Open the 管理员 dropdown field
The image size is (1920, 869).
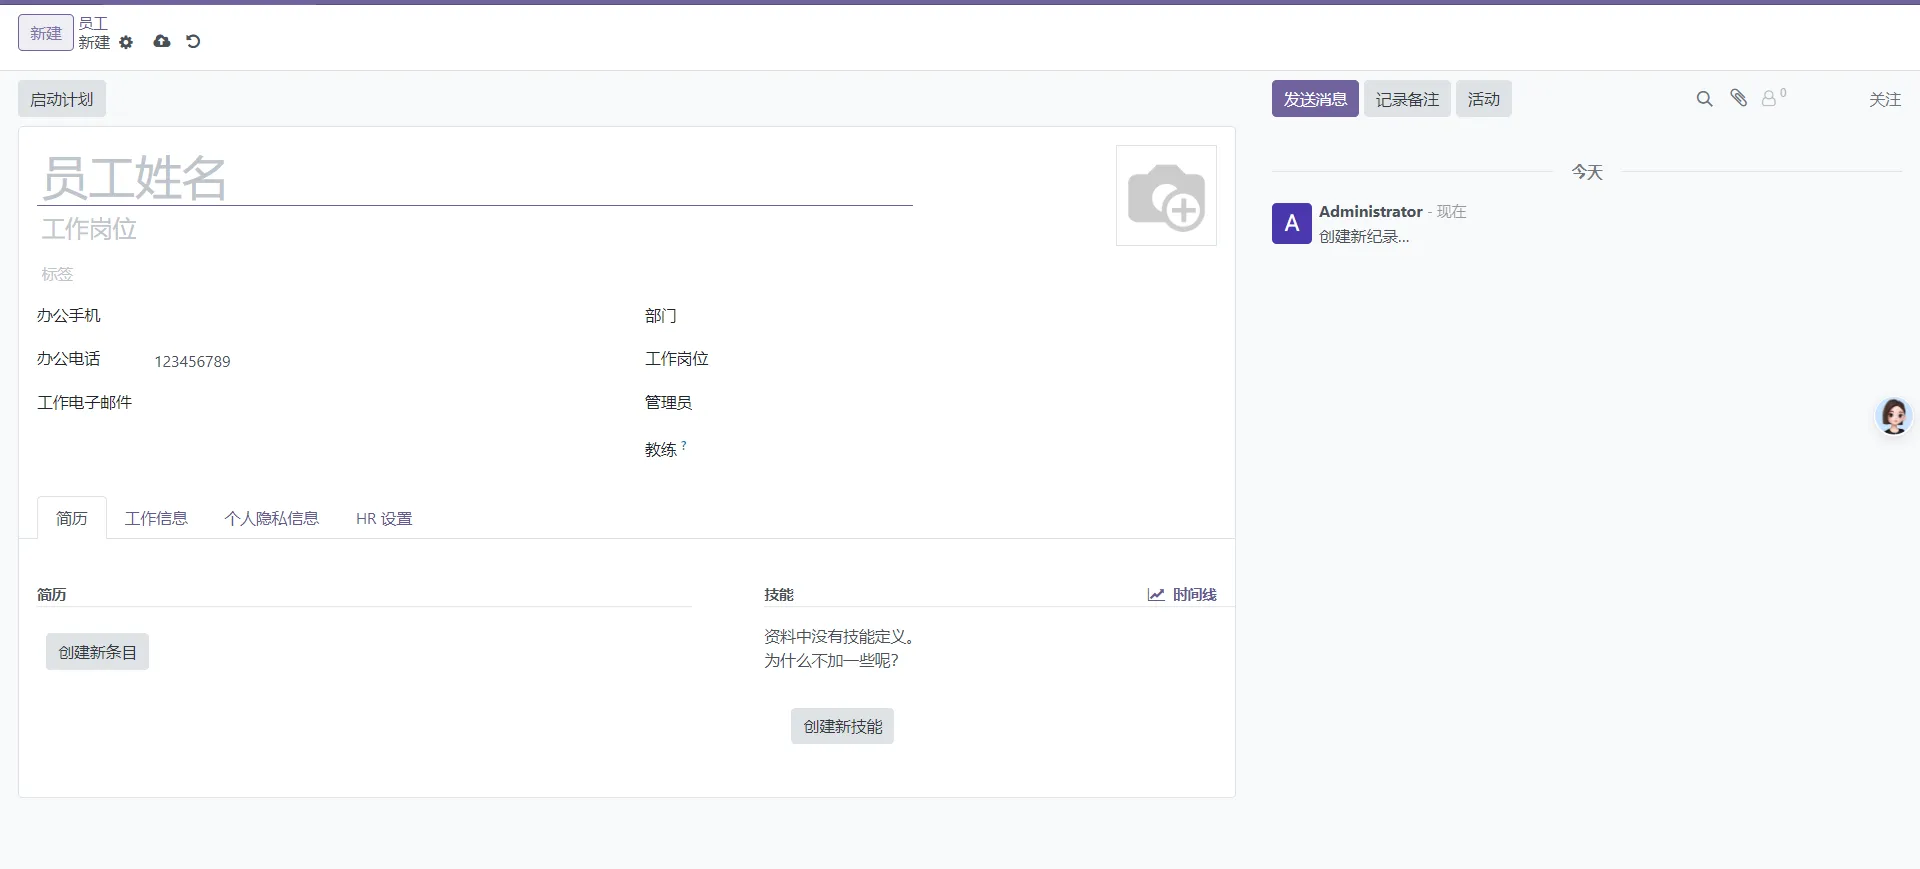coord(988,403)
